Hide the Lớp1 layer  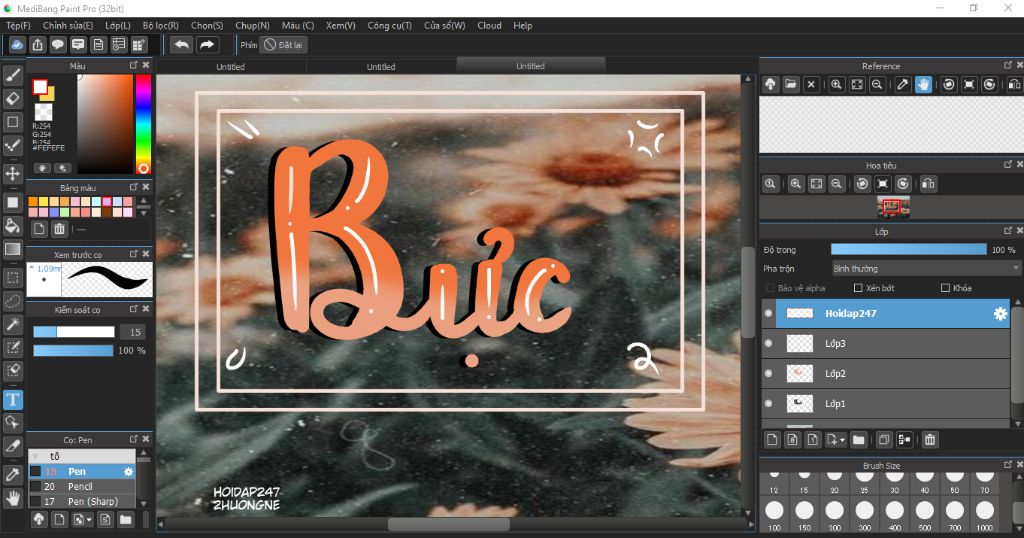click(769, 404)
